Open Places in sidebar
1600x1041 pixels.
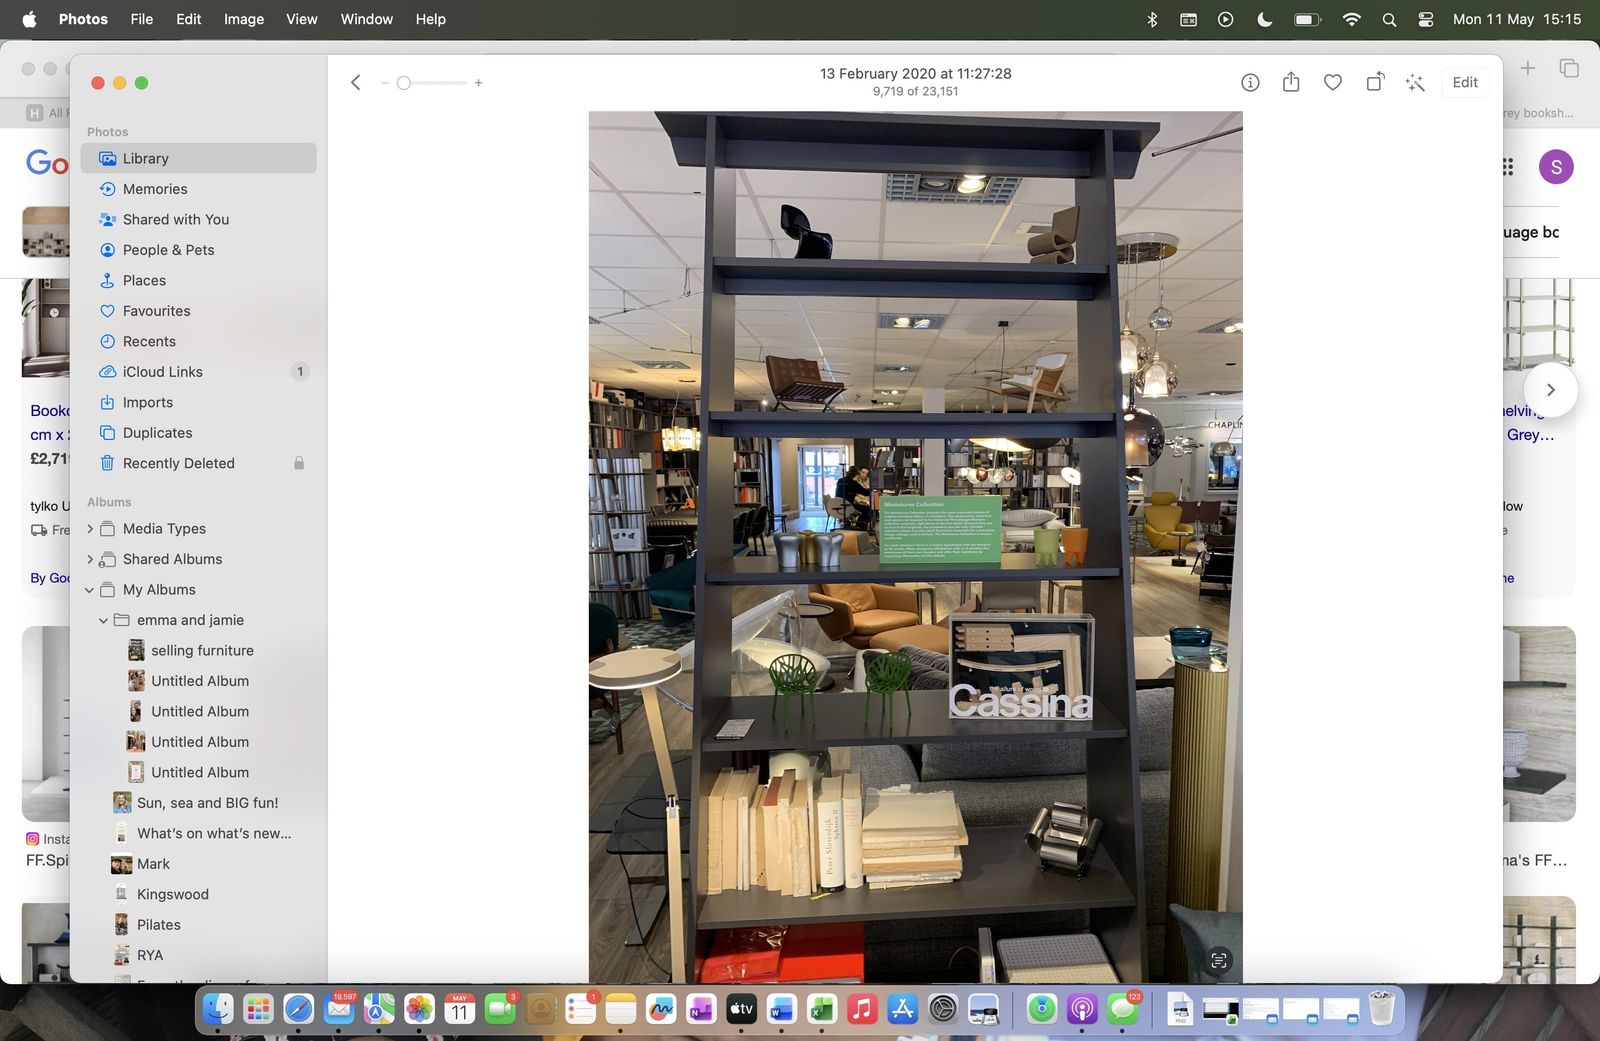coord(199,280)
